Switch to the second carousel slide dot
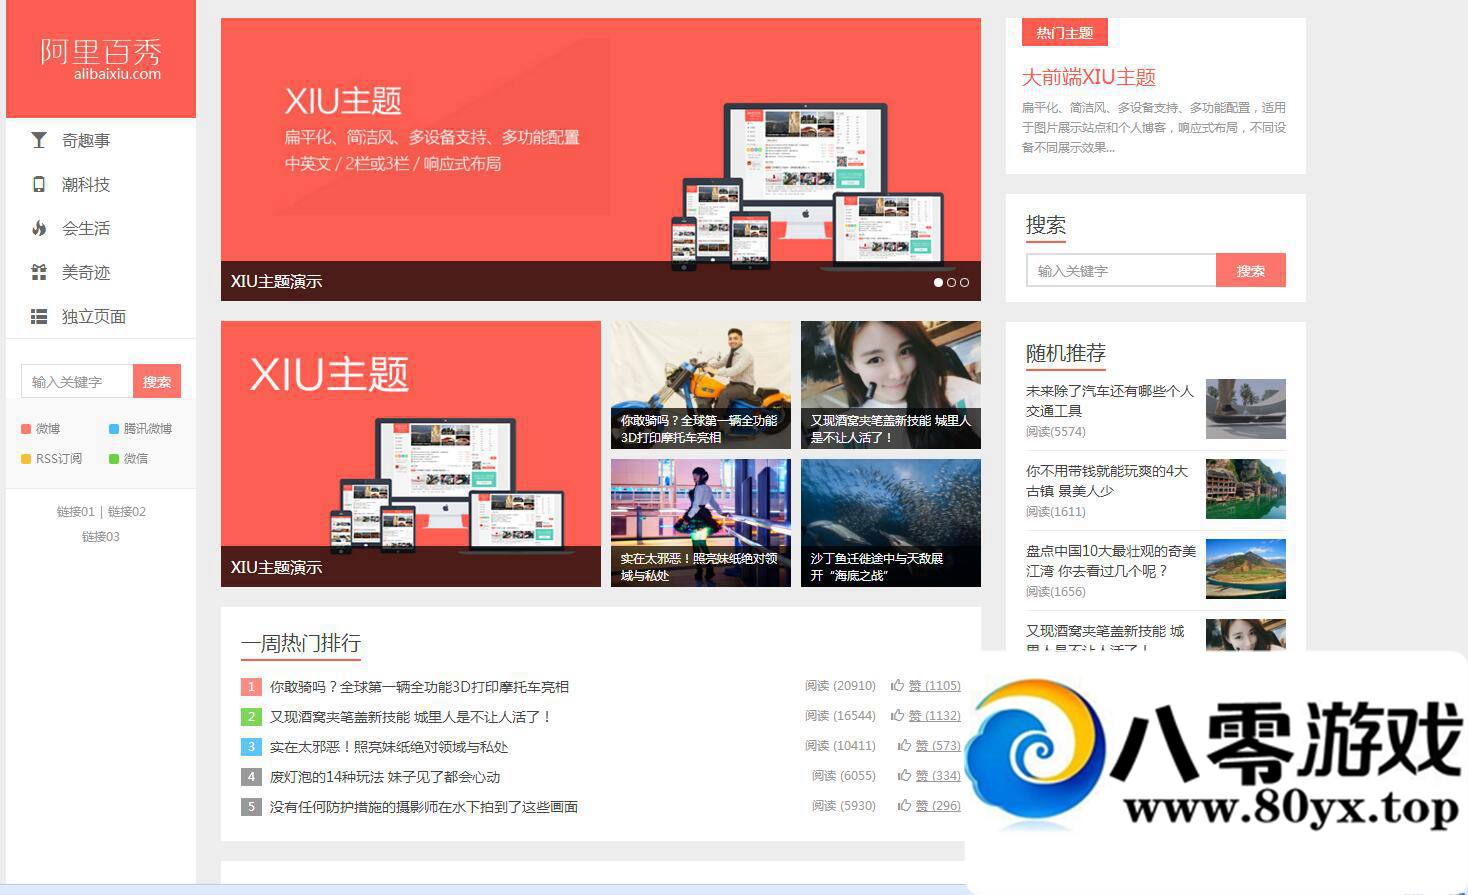 pos(951,283)
